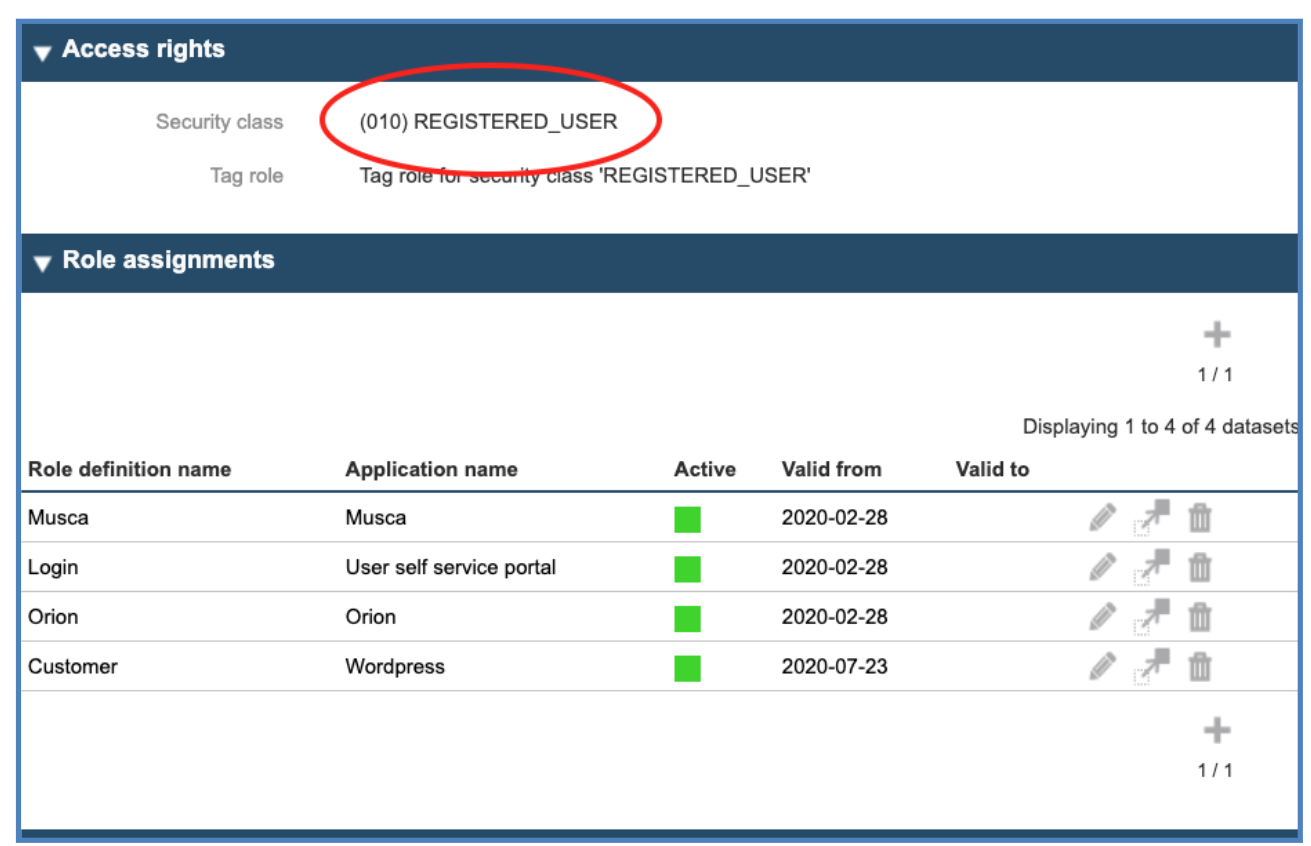The height and width of the screenshot is (846, 1311).
Task: Jump to the Orion role definition
Action: [x=1152, y=616]
